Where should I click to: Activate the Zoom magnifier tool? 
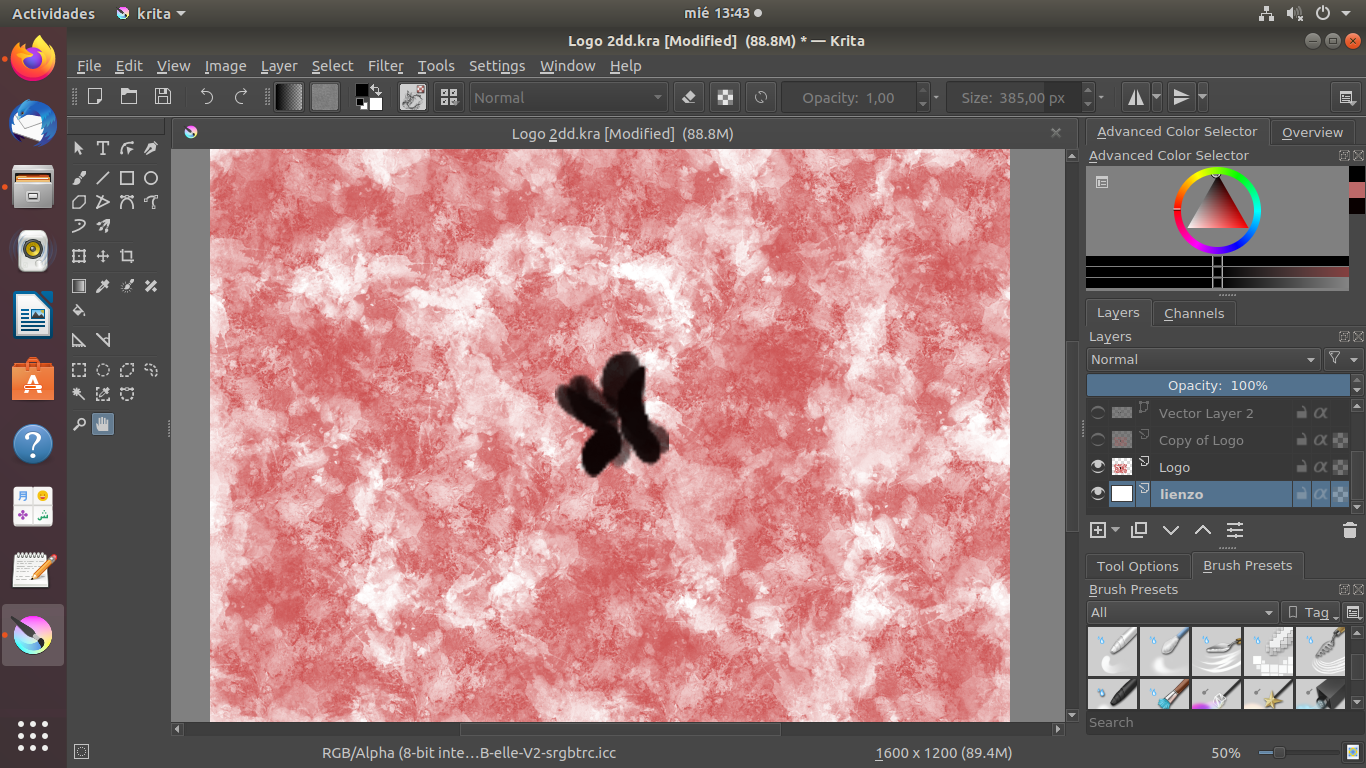point(79,424)
